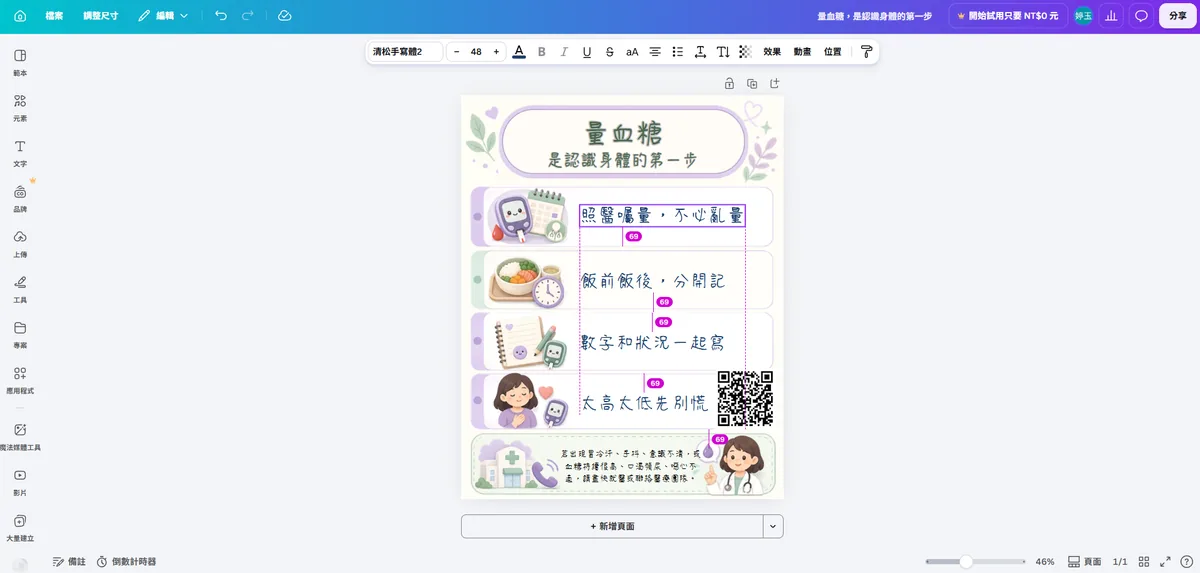Image resolution: width=1200 pixels, height=573 pixels.
Task: Open the 影片 videos panel
Action: (20, 483)
